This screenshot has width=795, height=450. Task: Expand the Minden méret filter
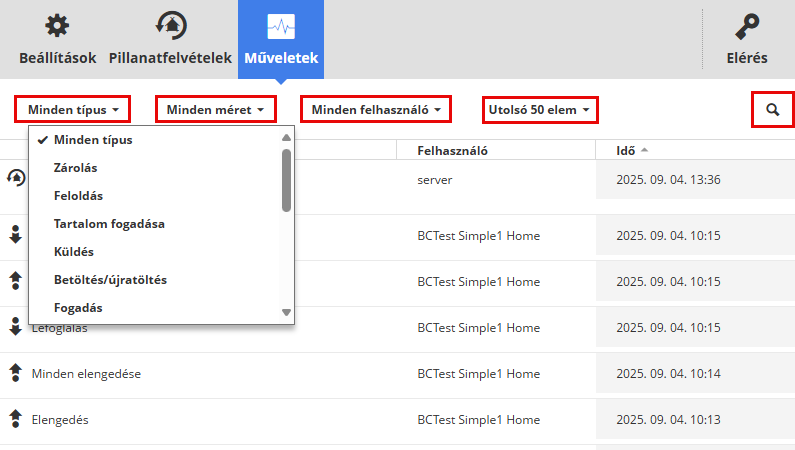point(214,109)
